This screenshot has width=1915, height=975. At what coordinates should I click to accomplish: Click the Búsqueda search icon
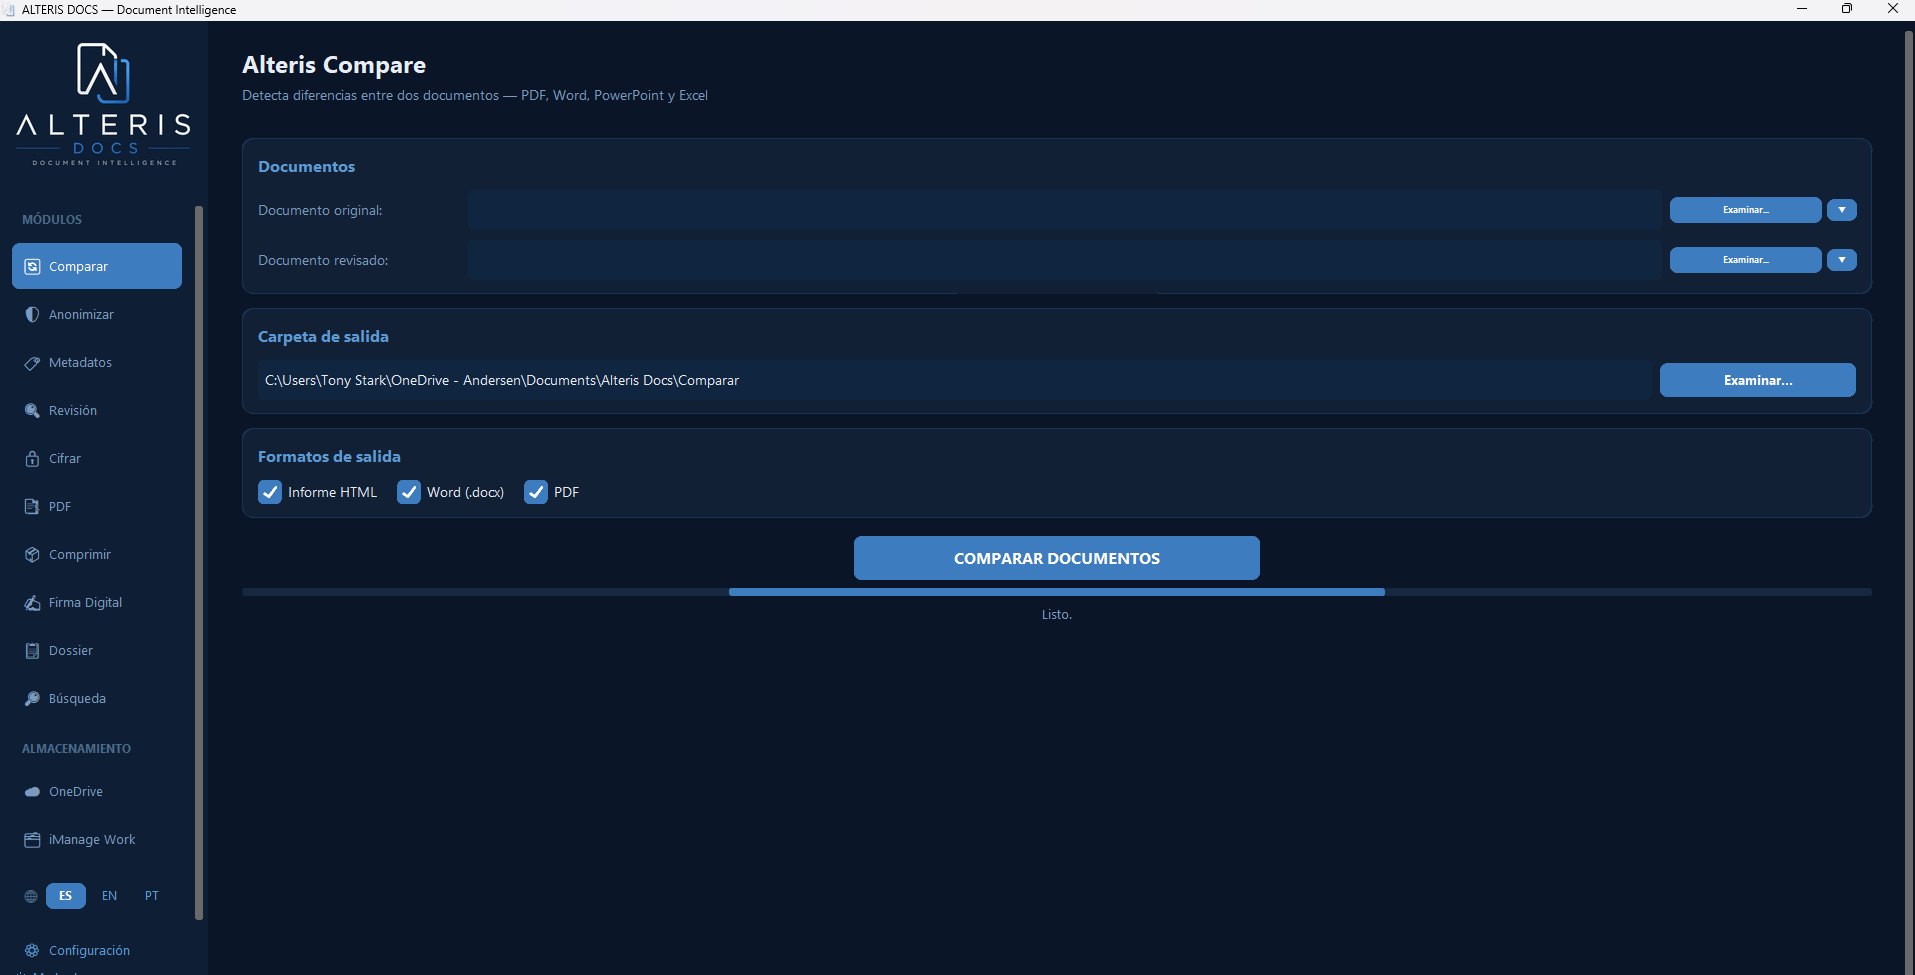(32, 699)
